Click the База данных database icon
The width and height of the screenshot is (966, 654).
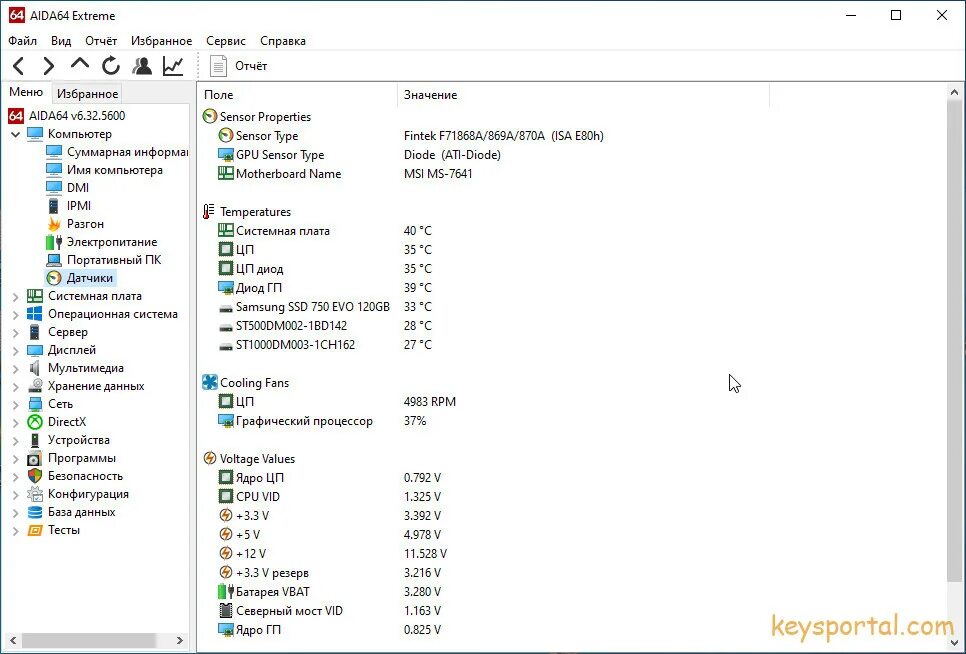pos(35,512)
